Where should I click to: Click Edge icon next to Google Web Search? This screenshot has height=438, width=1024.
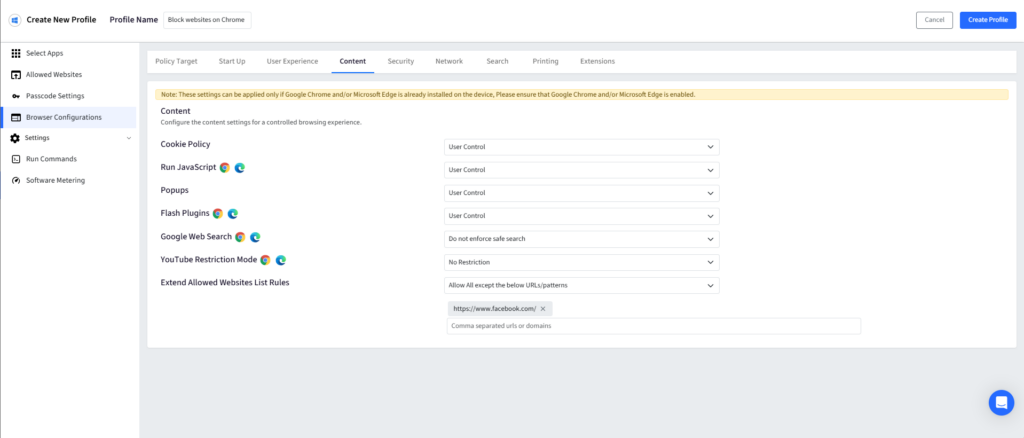pos(255,237)
